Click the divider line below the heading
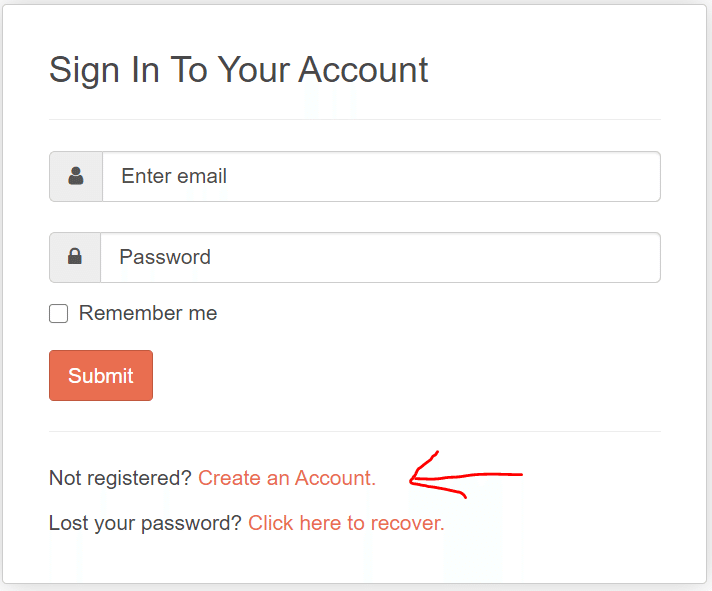This screenshot has height=591, width=712. (355, 119)
